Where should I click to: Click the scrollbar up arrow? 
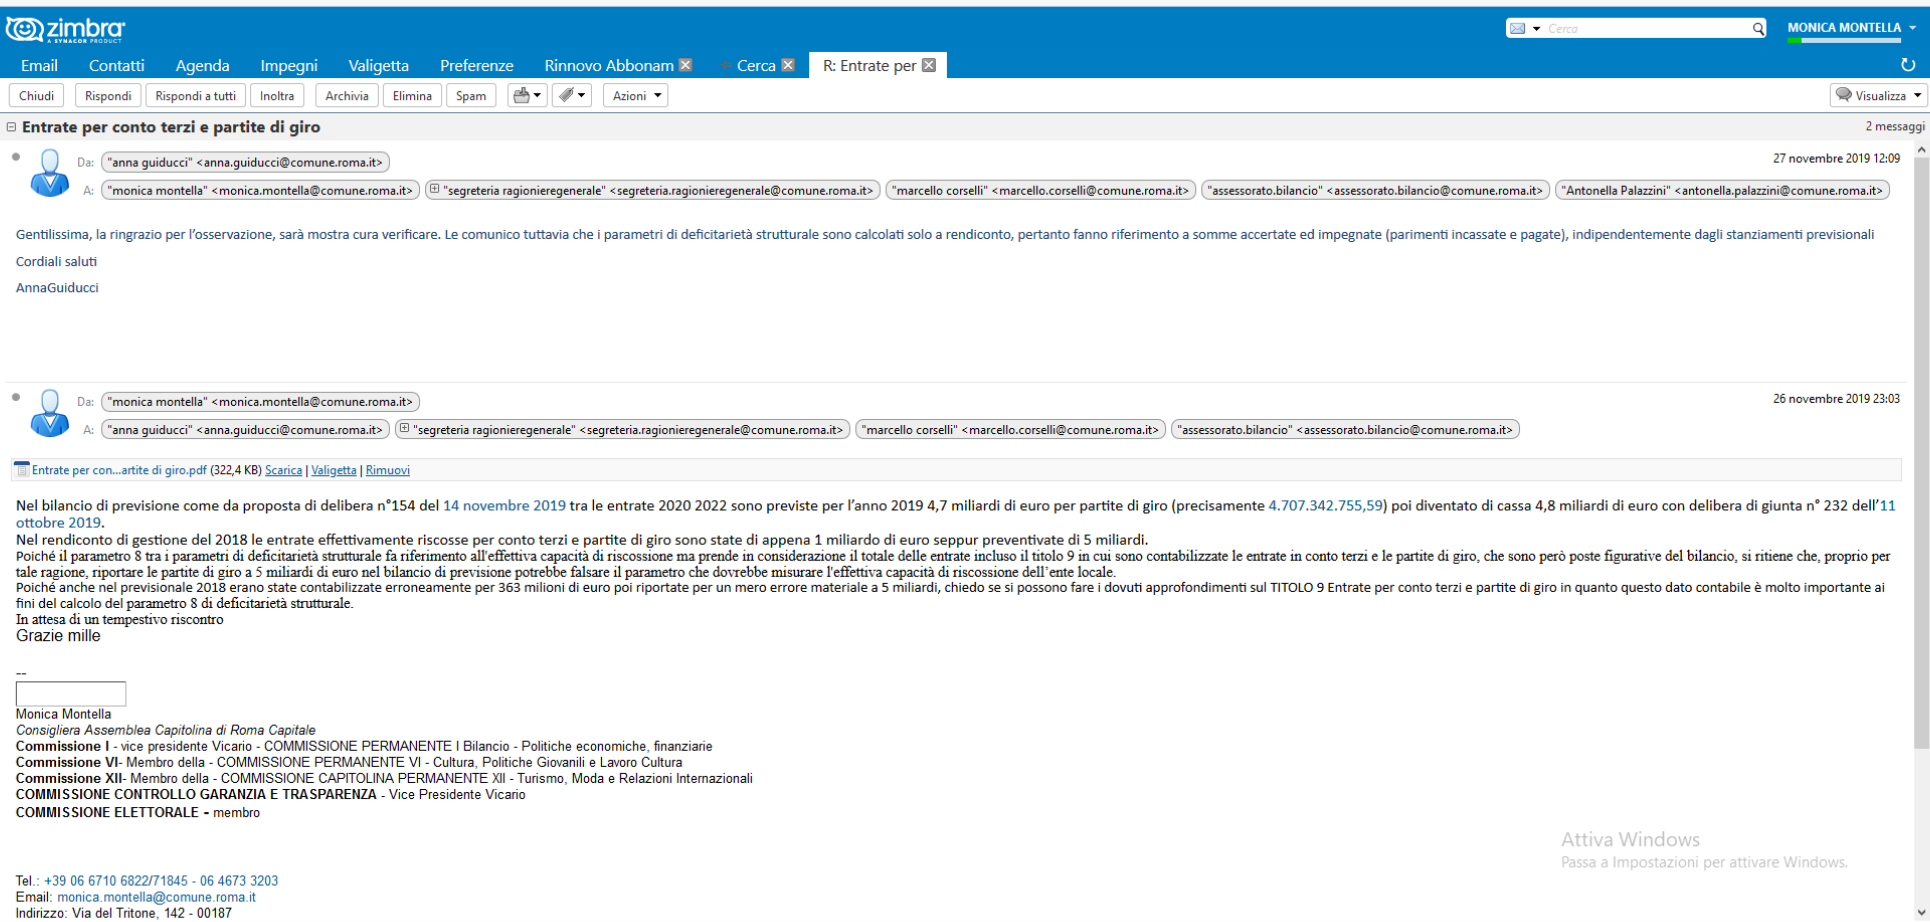point(1921,149)
